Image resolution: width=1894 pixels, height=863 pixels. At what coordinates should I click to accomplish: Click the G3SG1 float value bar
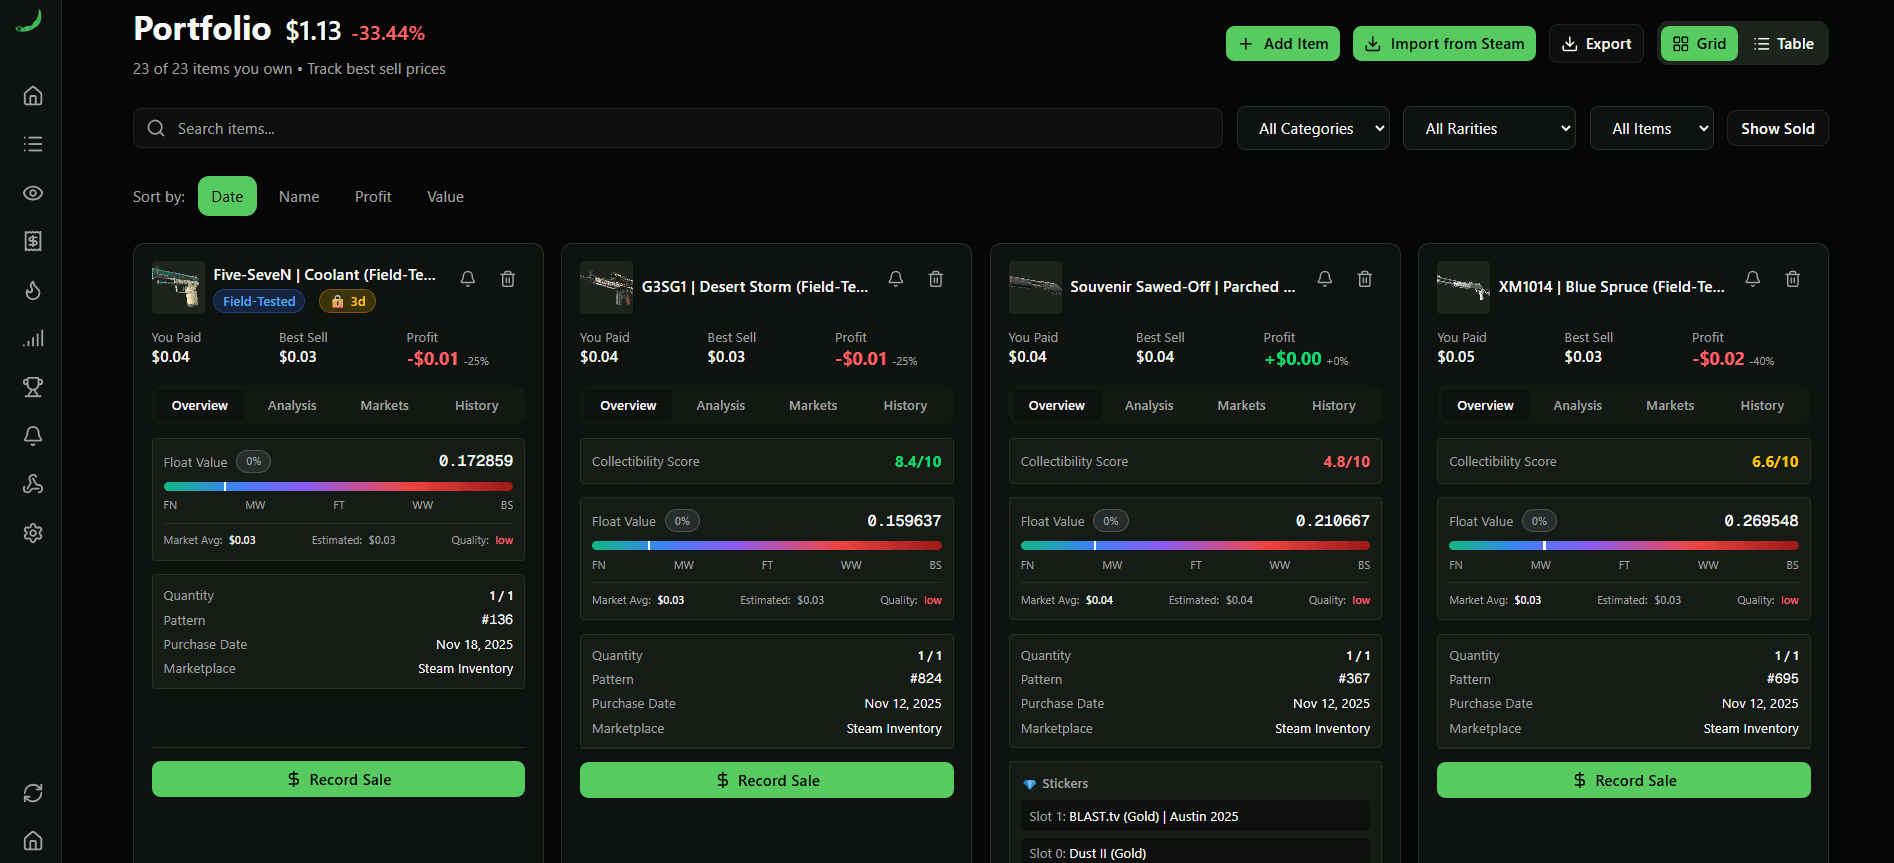pyautogui.click(x=766, y=545)
